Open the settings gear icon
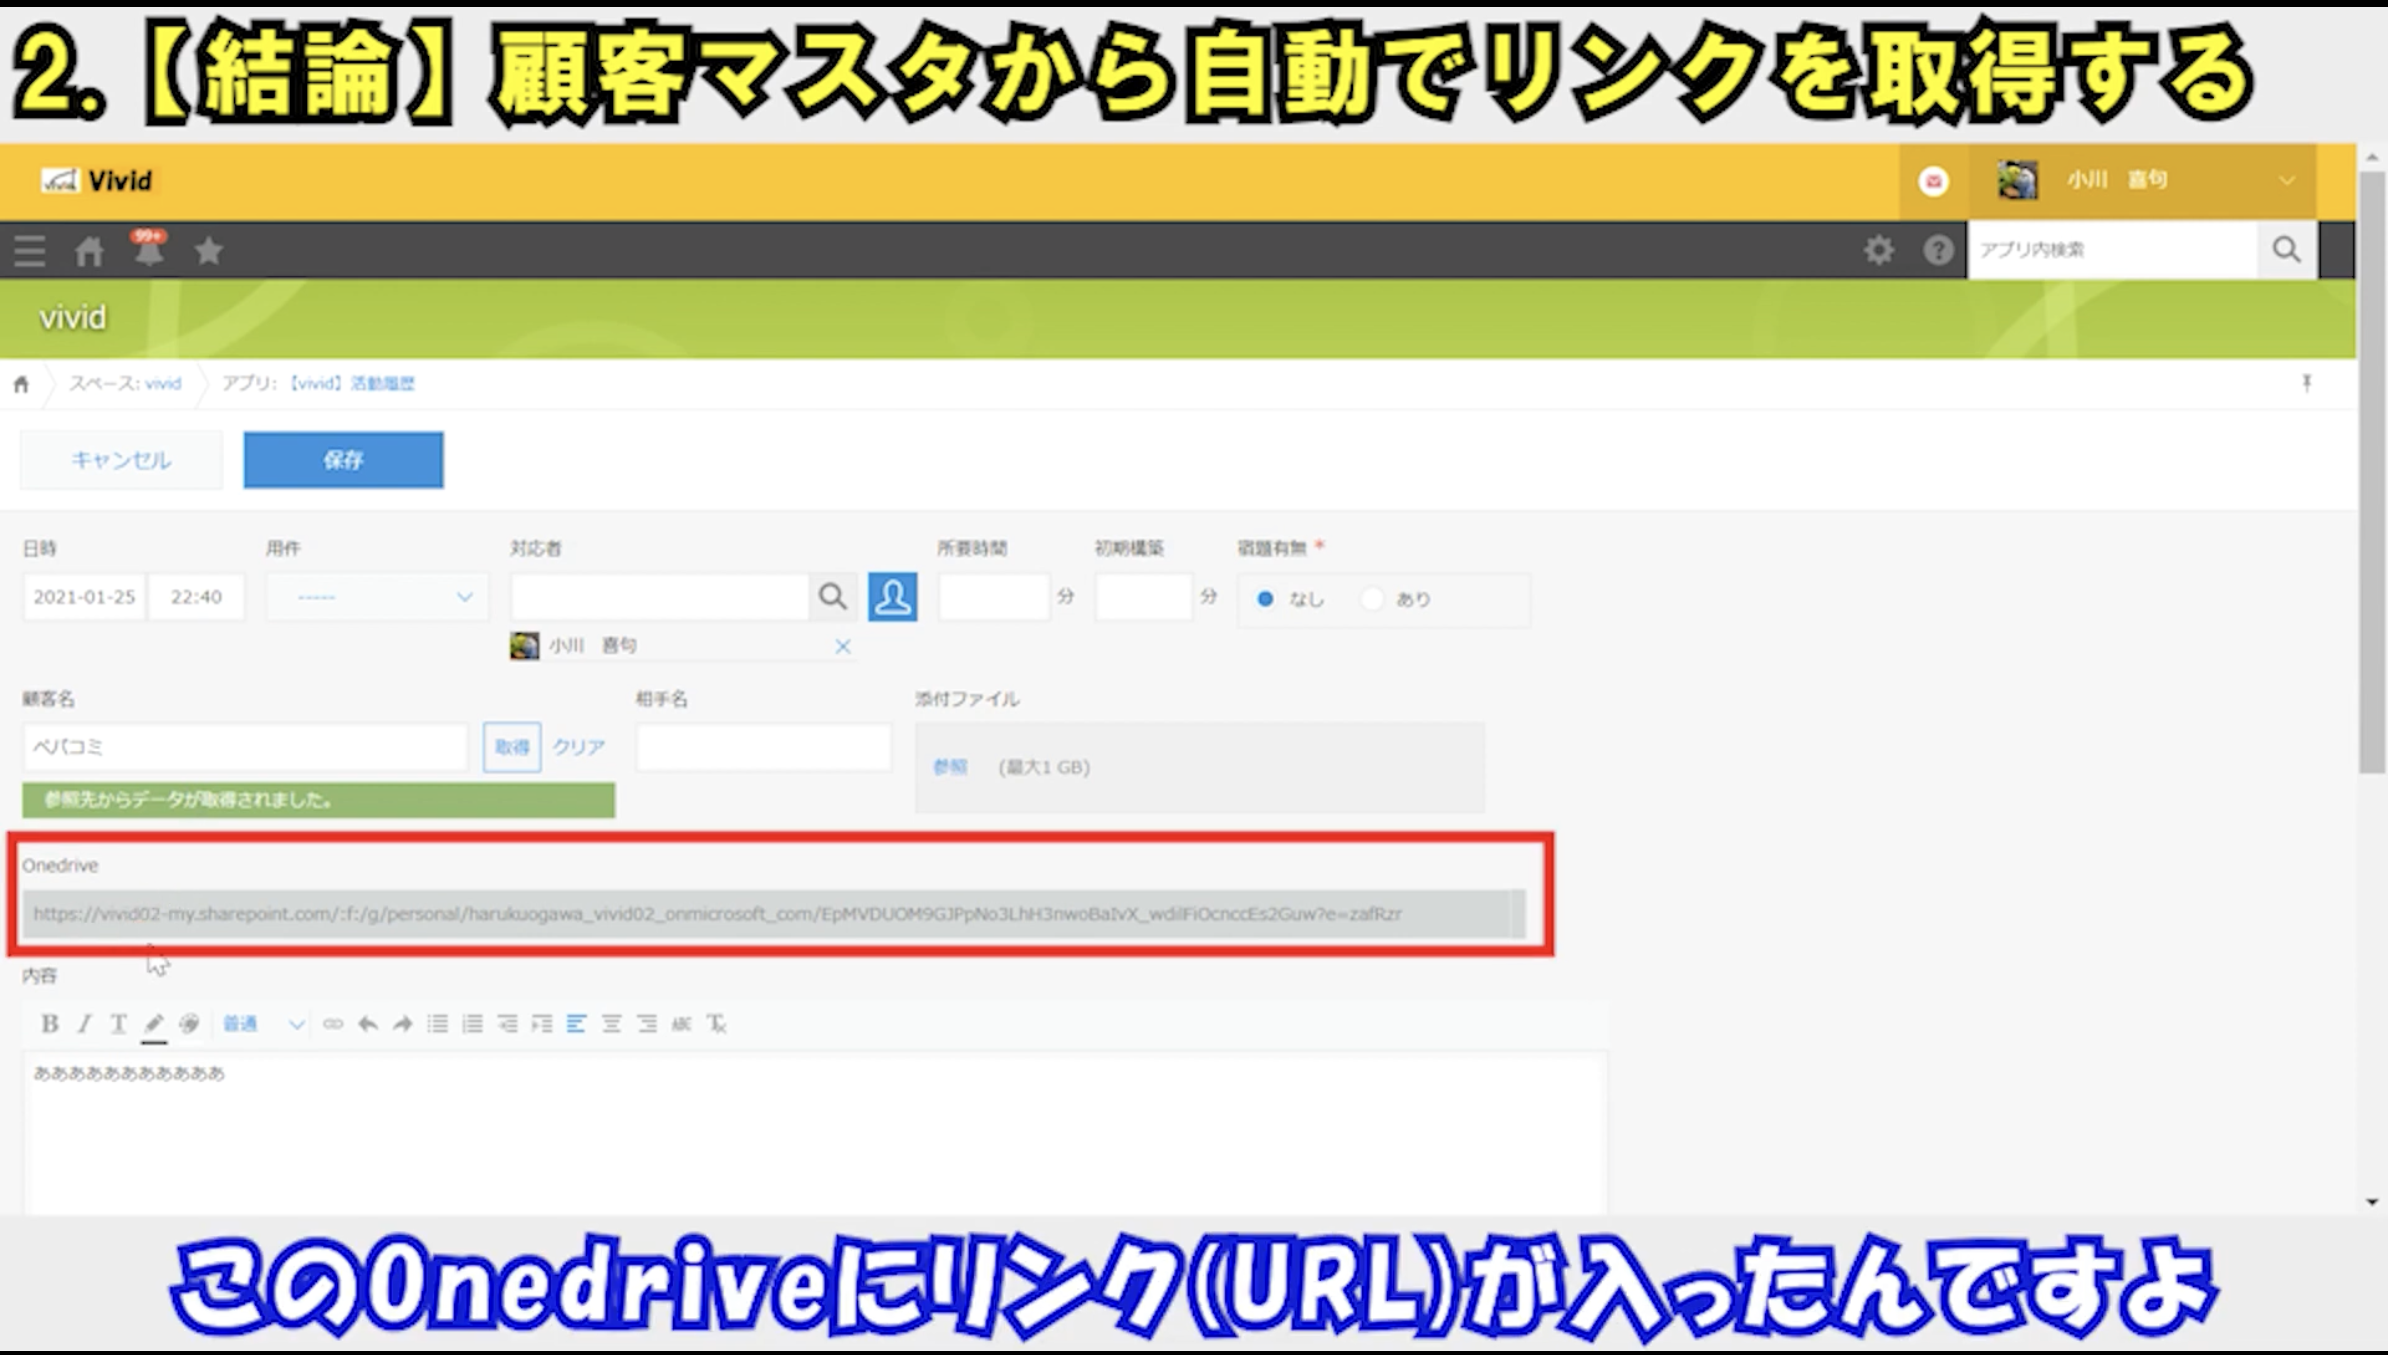Viewport: 2388px width, 1355px height. pyautogui.click(x=1878, y=250)
